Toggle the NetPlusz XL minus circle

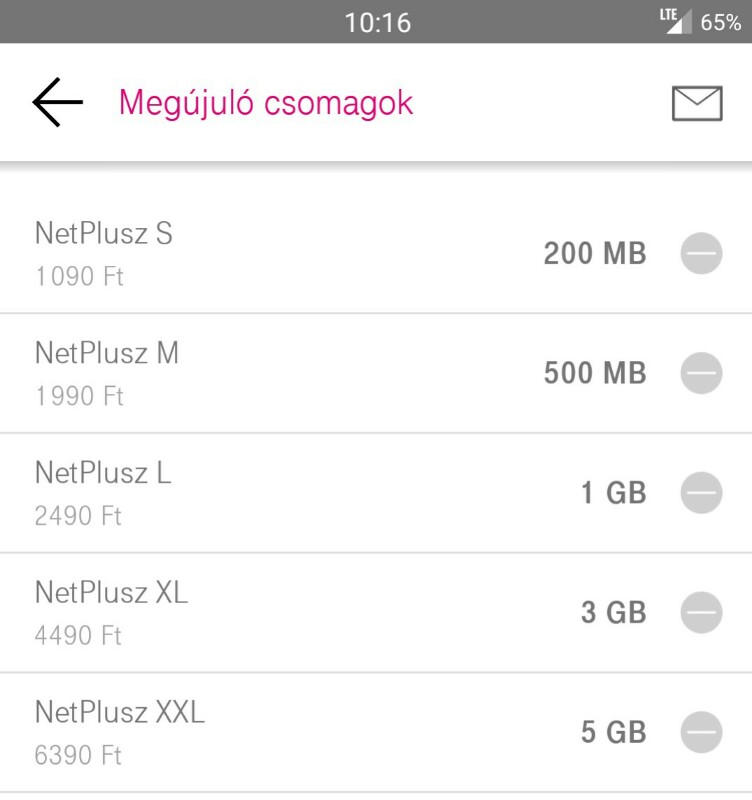point(701,612)
